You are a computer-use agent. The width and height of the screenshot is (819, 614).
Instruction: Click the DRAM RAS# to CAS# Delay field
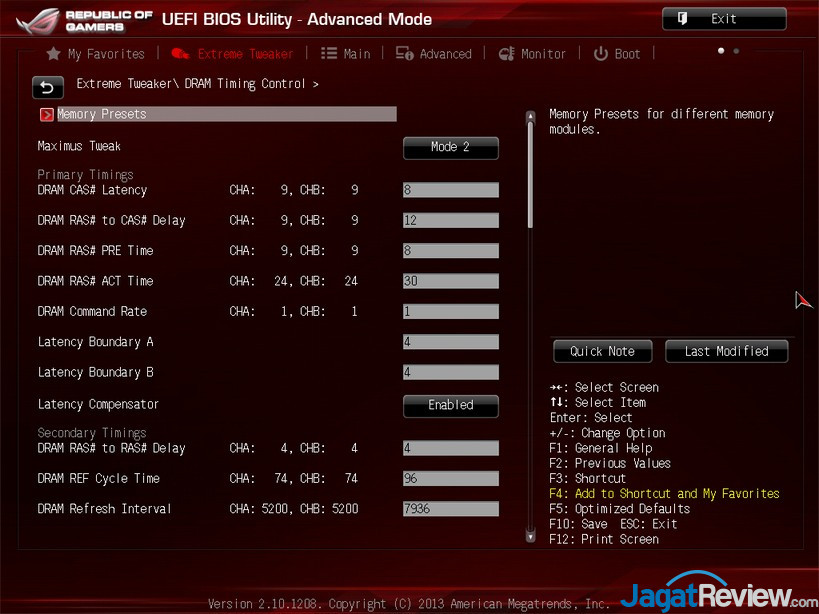(x=451, y=220)
